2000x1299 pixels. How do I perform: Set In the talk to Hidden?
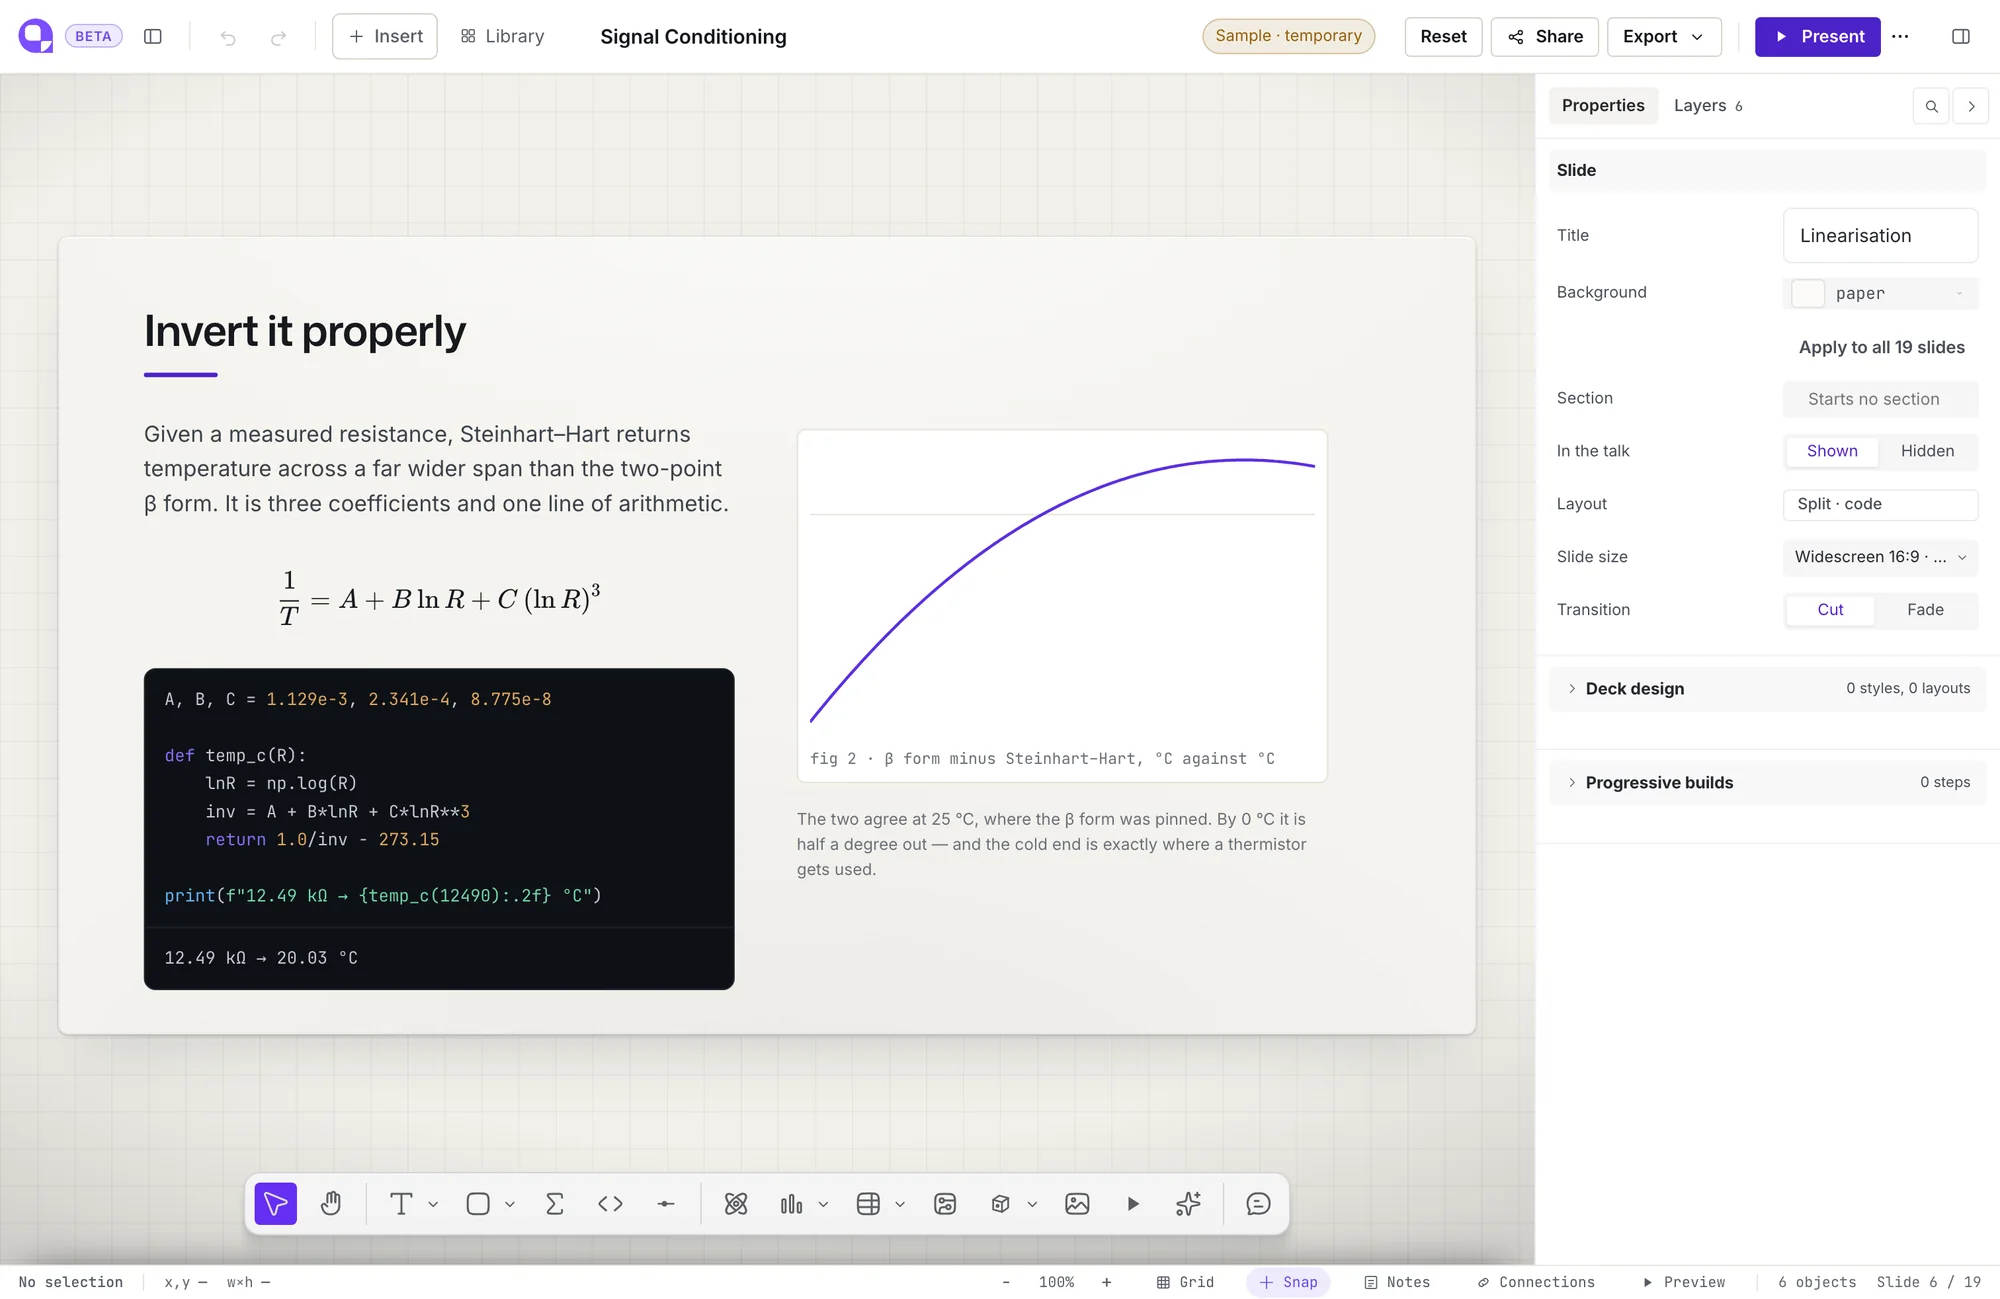(1927, 451)
